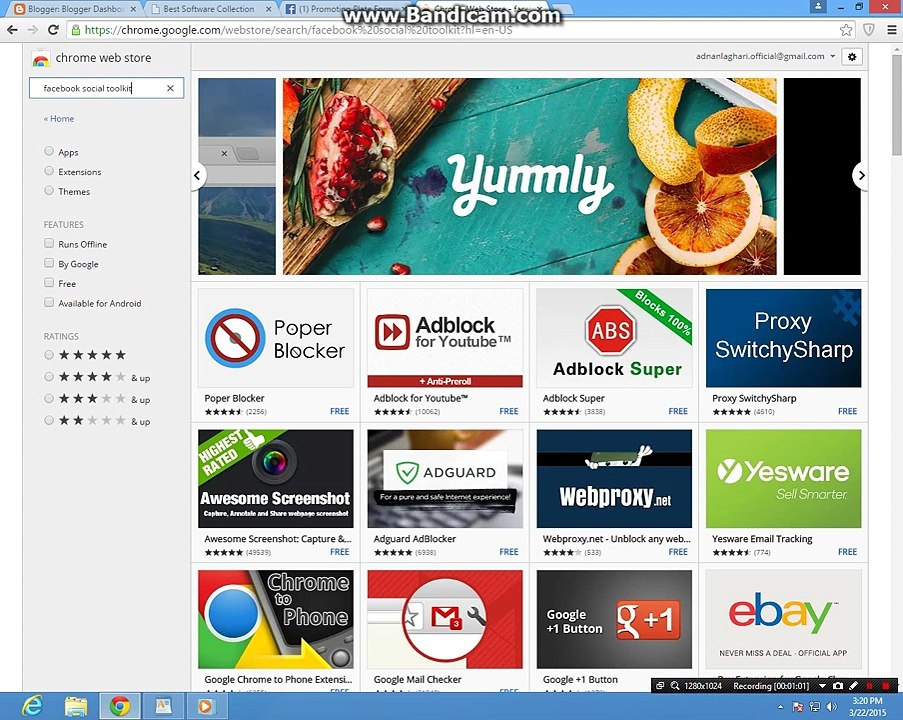The image size is (903, 720).
Task: Close the Blogger Dashboard tab
Action: tap(134, 9)
